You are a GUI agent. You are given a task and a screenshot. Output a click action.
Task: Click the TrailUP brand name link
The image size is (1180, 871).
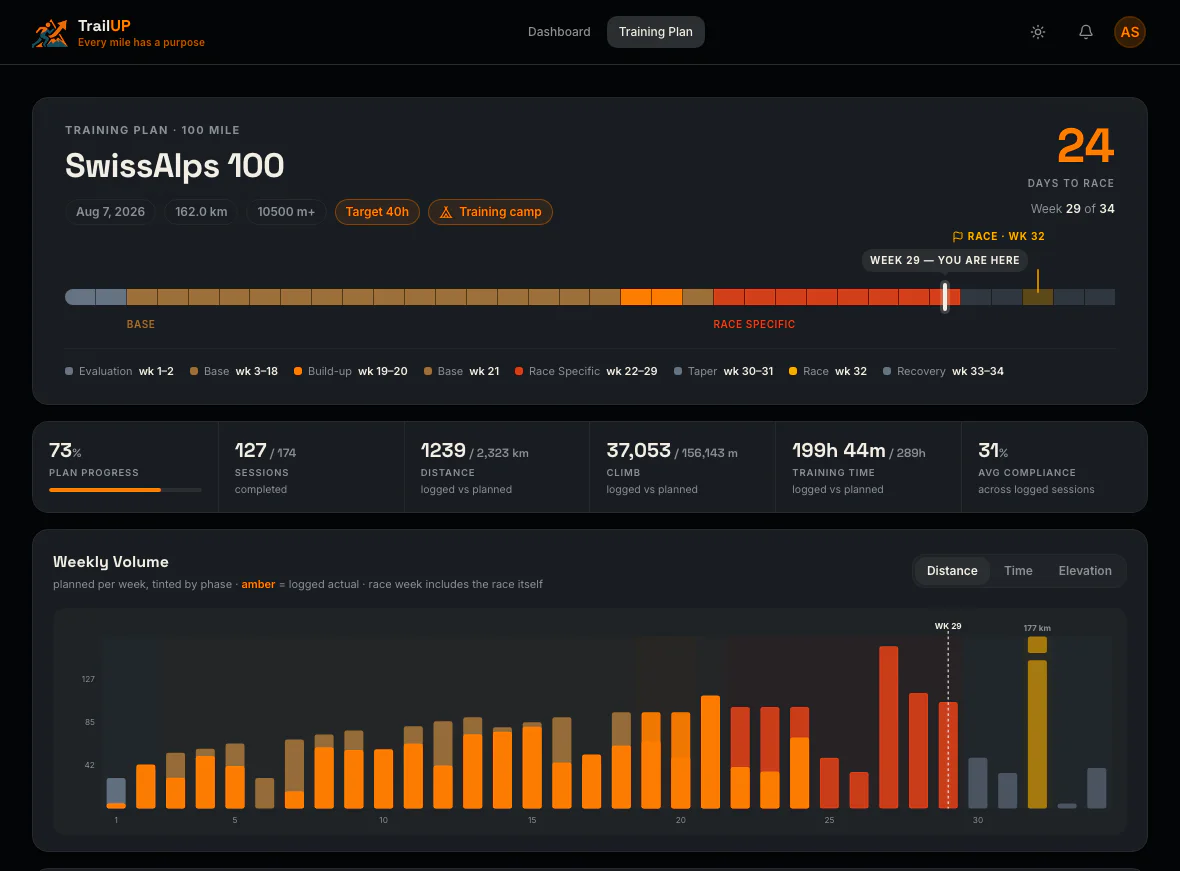104,26
